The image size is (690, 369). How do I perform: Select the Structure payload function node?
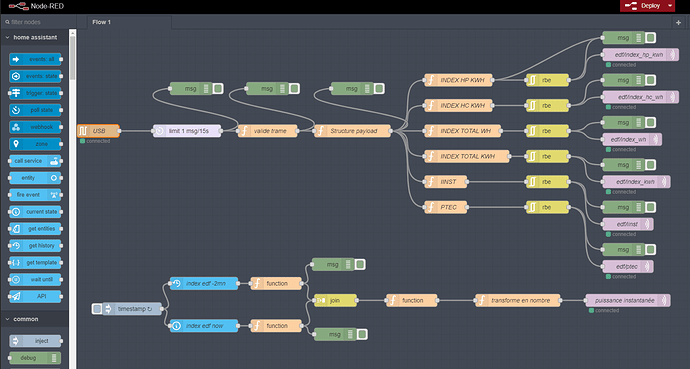point(353,131)
